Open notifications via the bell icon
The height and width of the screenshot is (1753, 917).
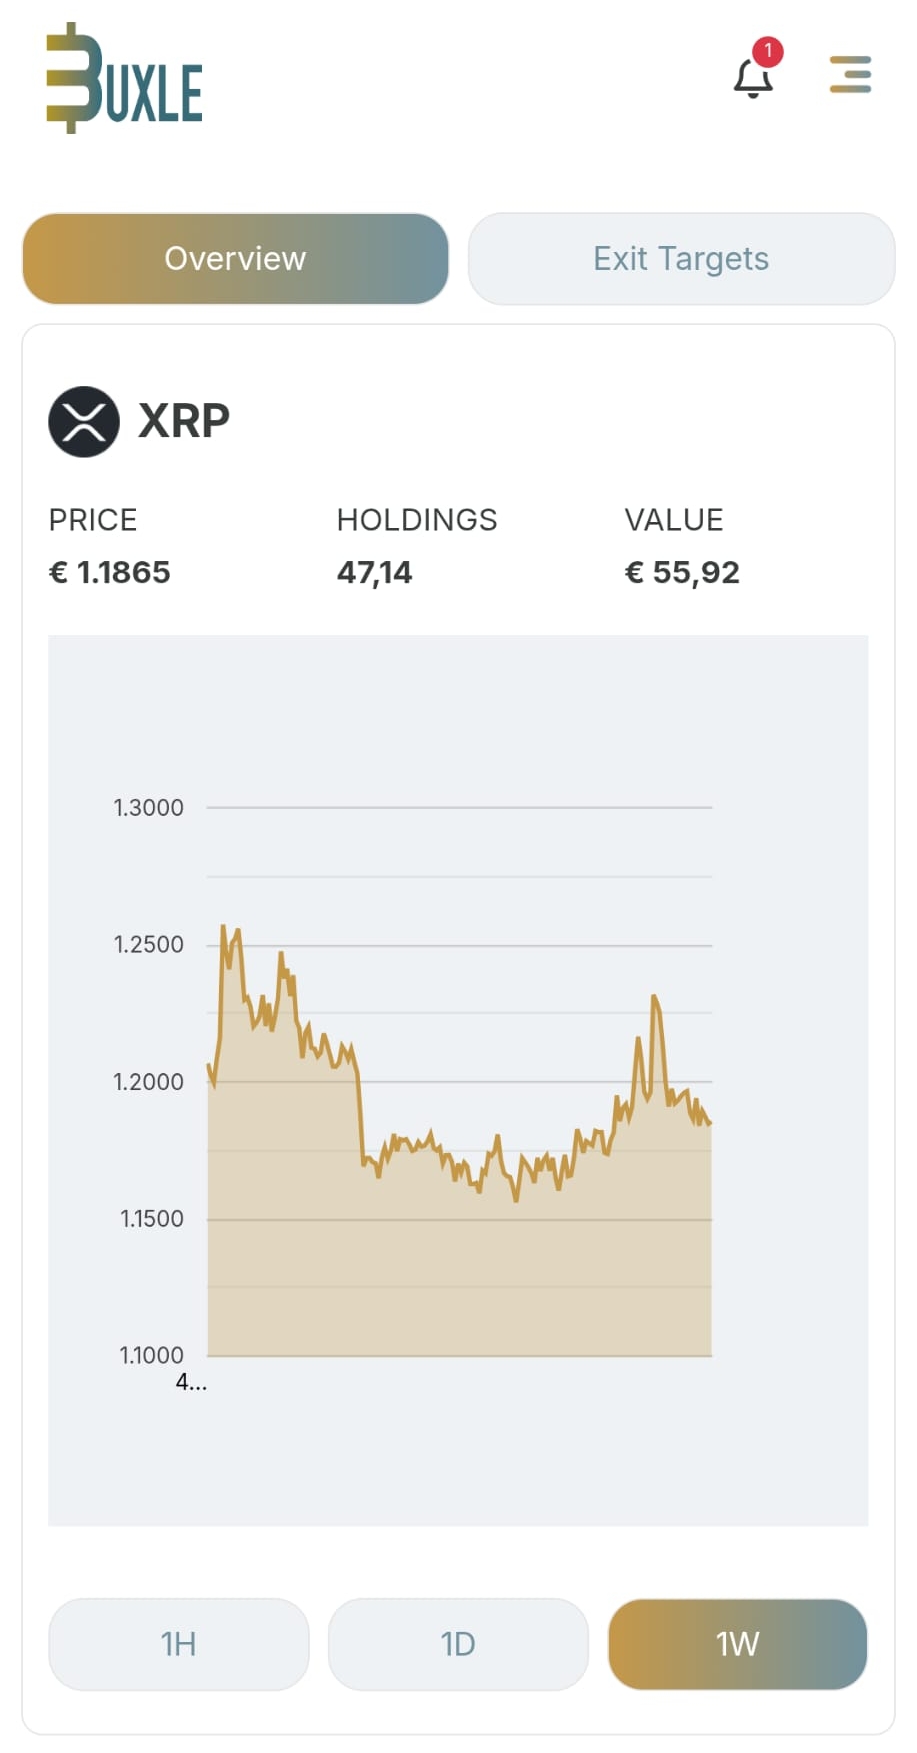(x=752, y=79)
